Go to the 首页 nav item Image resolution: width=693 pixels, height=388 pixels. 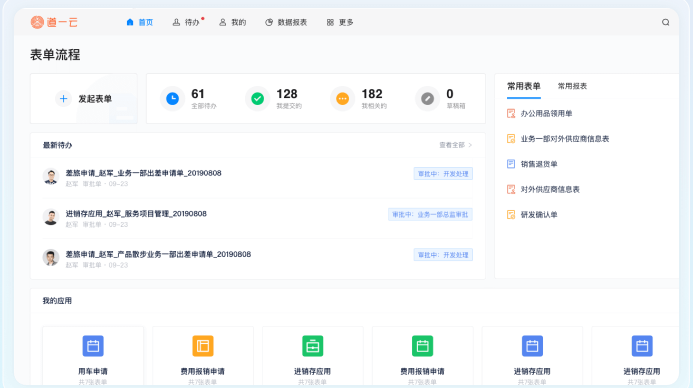pyautogui.click(x=140, y=22)
